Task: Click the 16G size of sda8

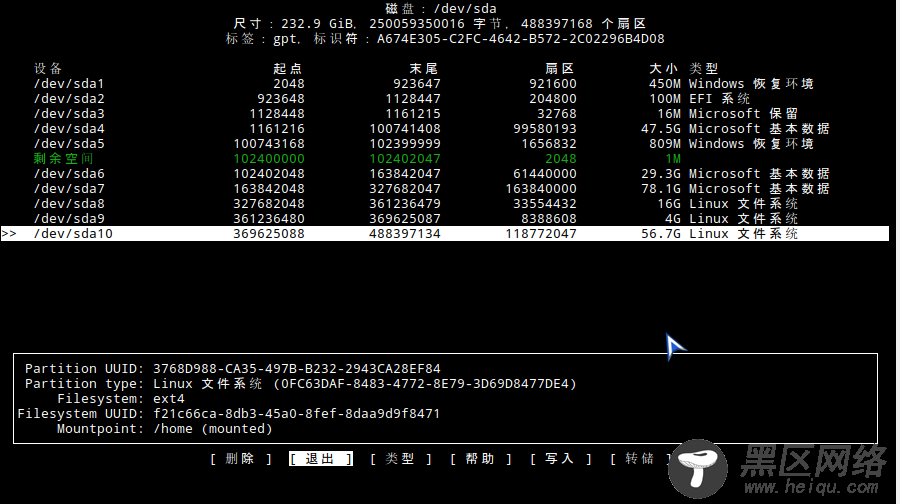Action: pos(669,203)
